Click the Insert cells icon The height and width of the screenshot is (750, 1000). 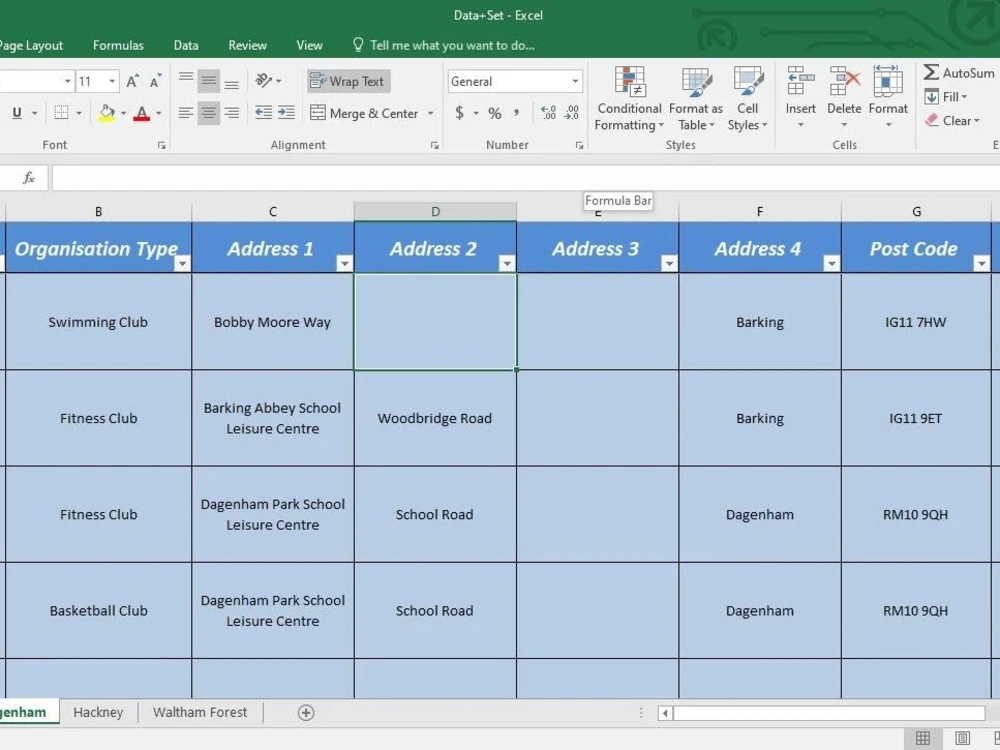coord(800,82)
